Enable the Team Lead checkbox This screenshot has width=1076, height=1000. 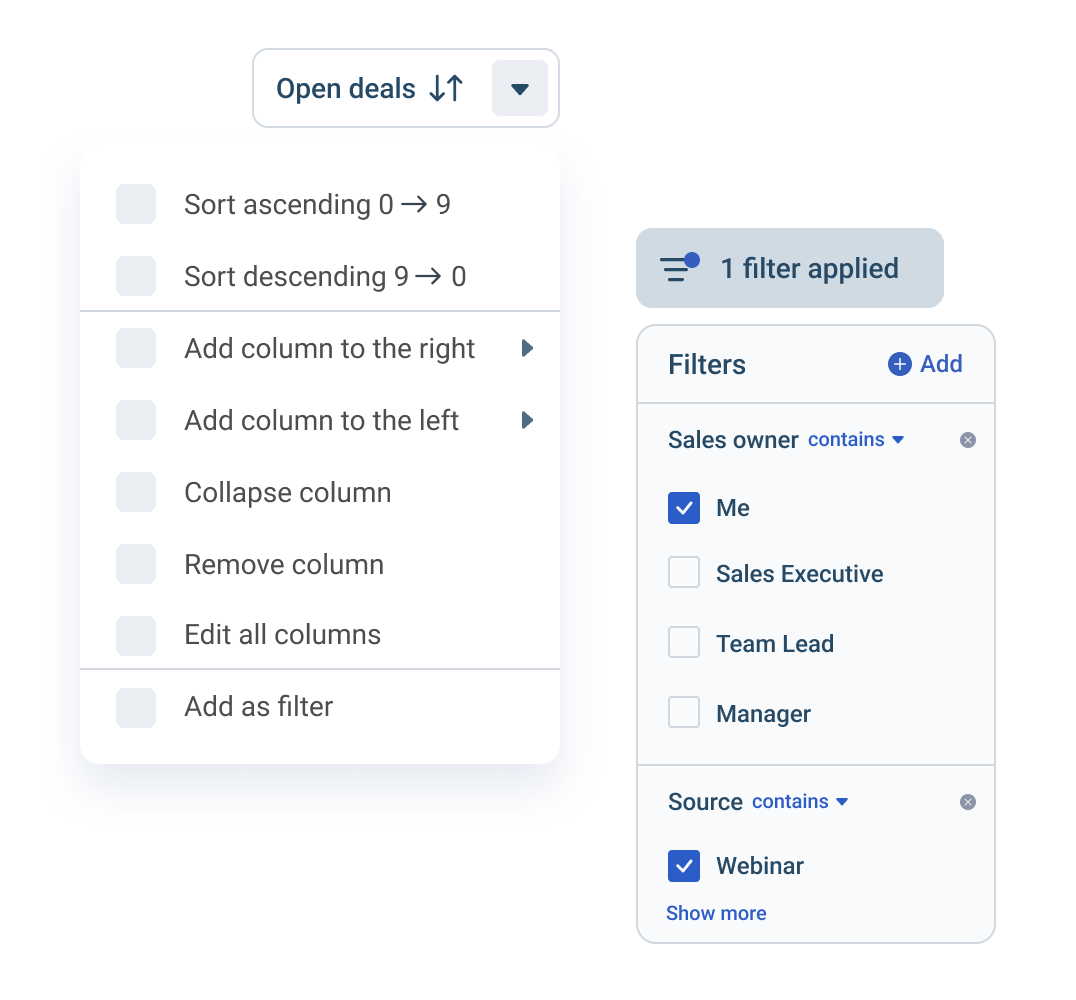pyautogui.click(x=684, y=643)
